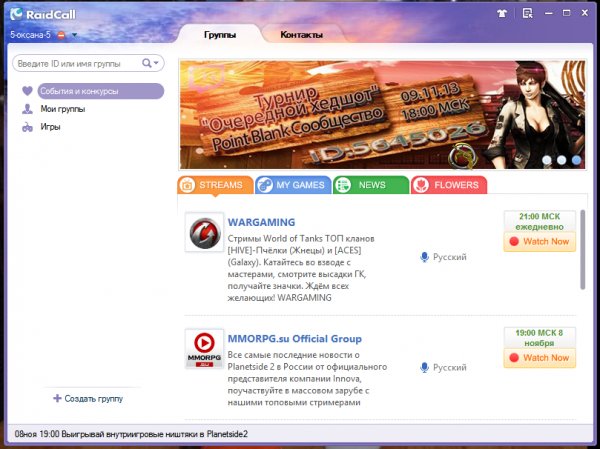
Task: Click microphone icon in WARGAMING row
Action: click(x=424, y=257)
